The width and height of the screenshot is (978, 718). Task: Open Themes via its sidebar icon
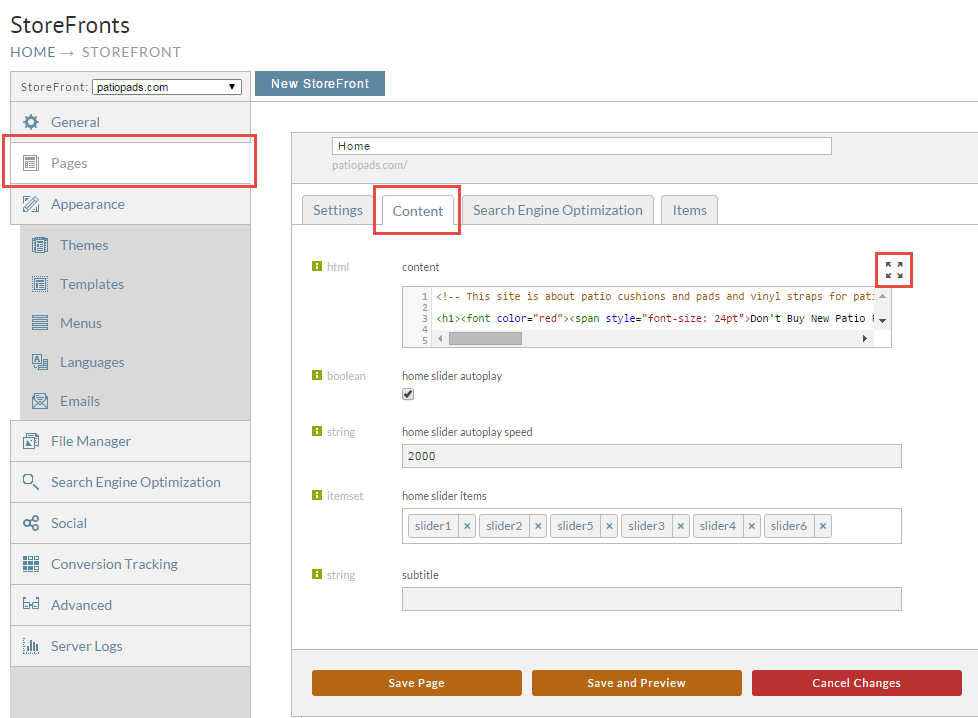point(40,245)
